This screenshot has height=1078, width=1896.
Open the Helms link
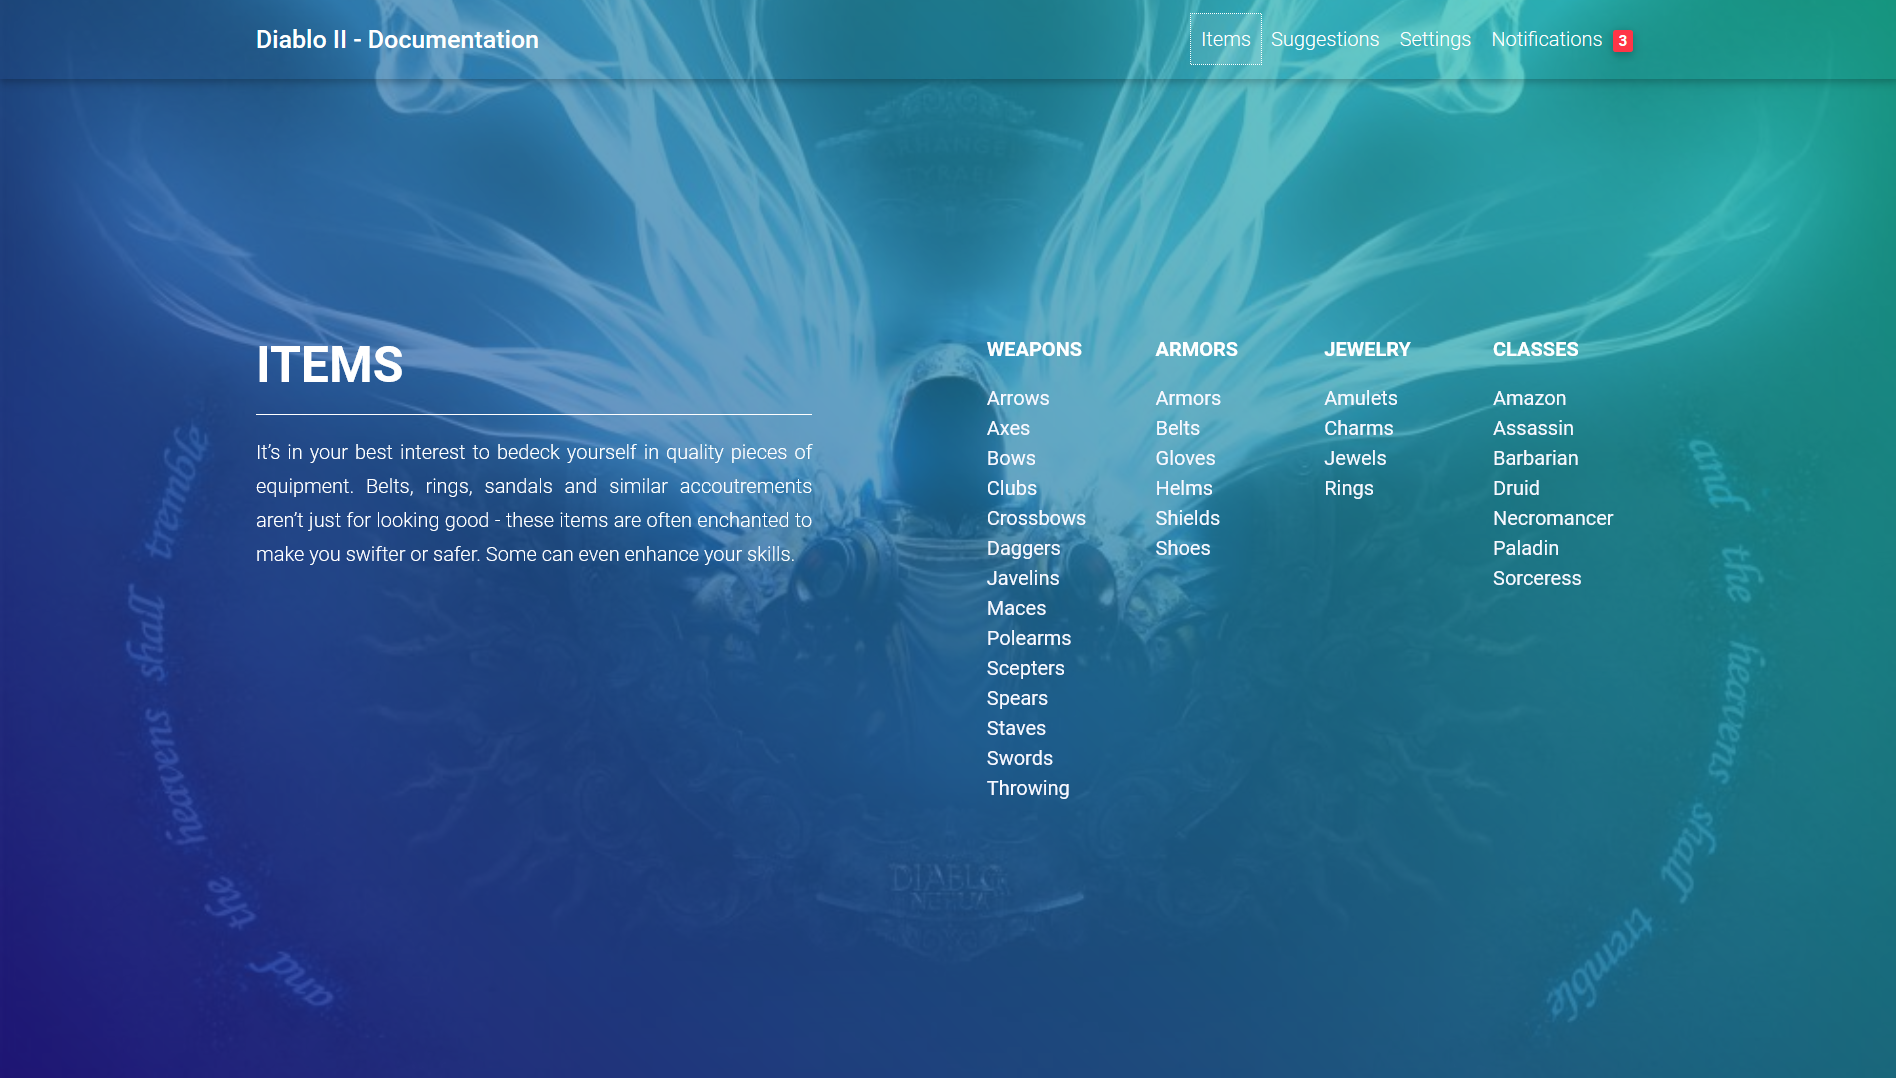[1184, 488]
